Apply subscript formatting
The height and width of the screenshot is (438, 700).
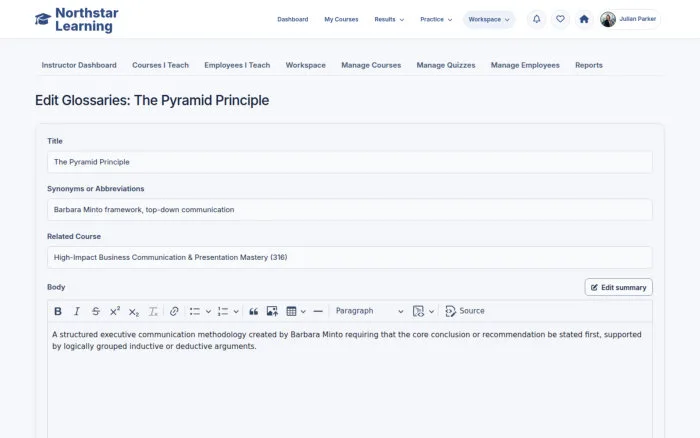point(134,311)
